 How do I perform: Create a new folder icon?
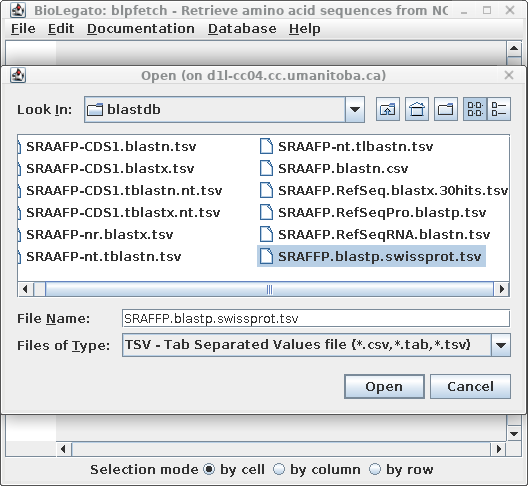446,109
